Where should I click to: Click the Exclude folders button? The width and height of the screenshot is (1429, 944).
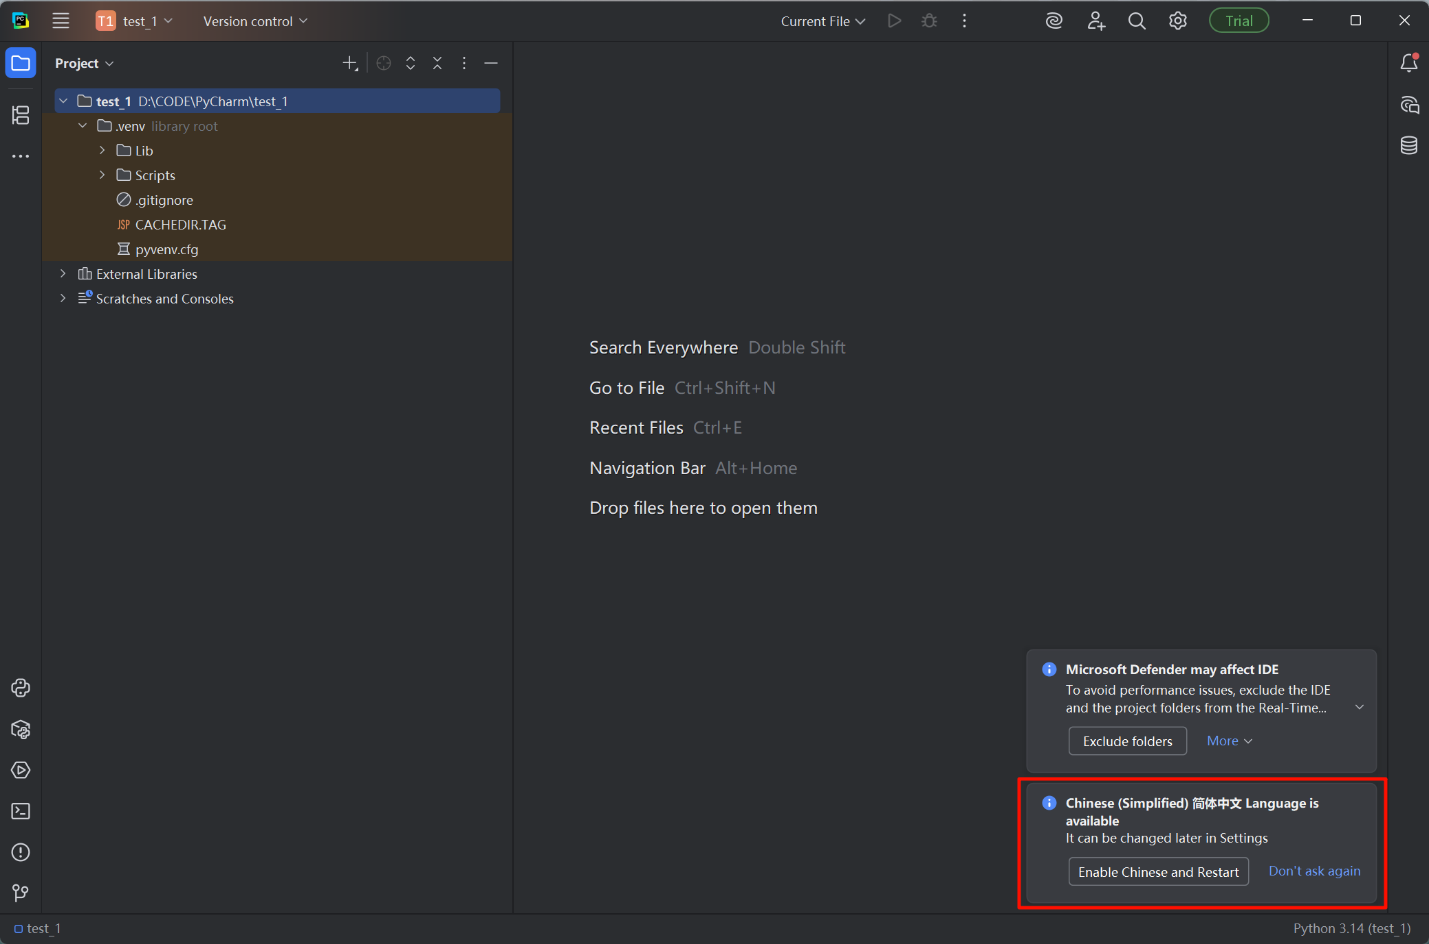[1128, 741]
